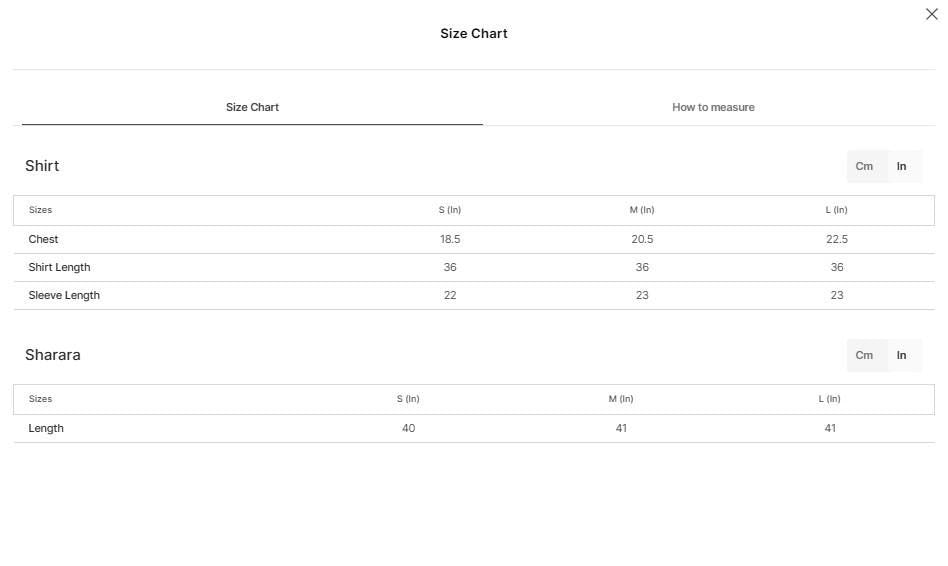
Task: Close the Size Chart dialog
Action: pyautogui.click(x=931, y=14)
